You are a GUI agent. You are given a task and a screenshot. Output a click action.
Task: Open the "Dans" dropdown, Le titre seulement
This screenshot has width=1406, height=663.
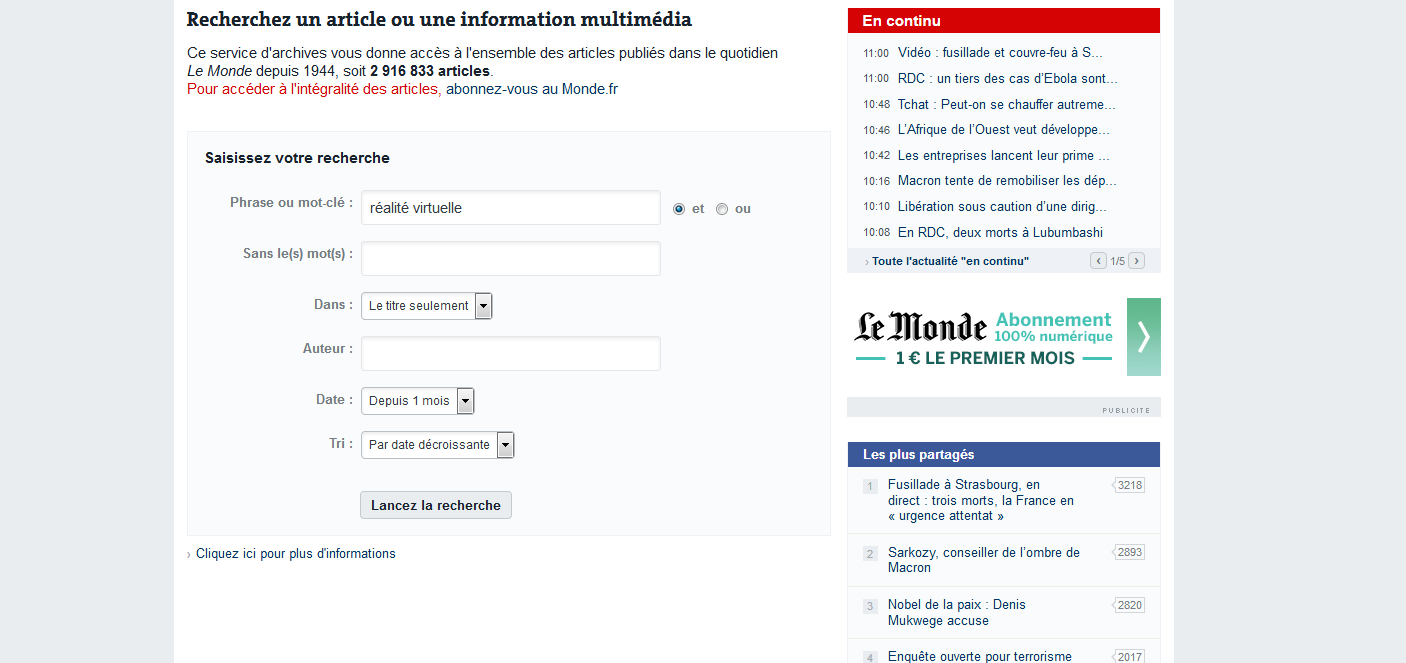pos(427,306)
